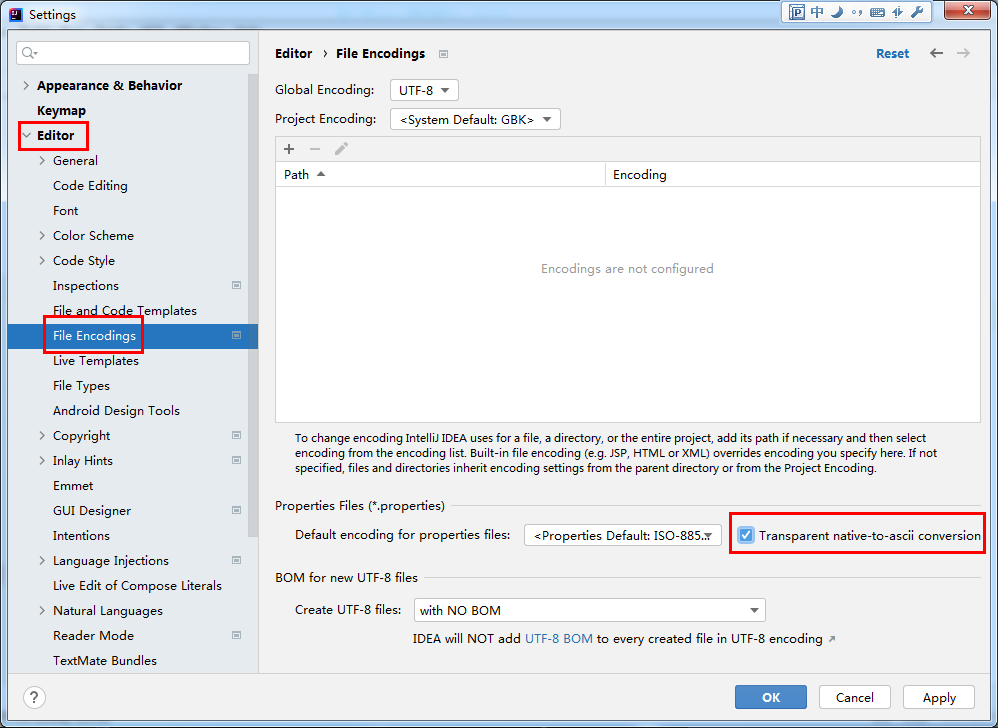Viewport: 998px width, 728px height.
Task: Toggle the Chinese 中 input mode icon
Action: [817, 12]
